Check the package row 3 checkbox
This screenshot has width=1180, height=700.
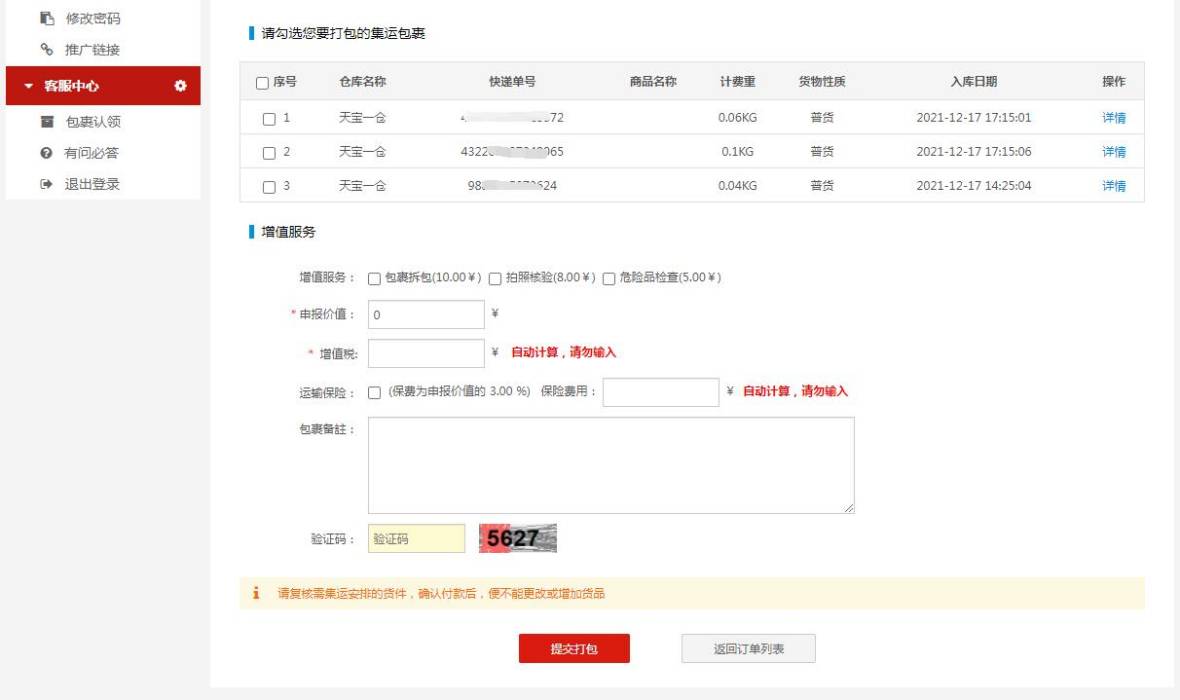pyautogui.click(x=269, y=187)
